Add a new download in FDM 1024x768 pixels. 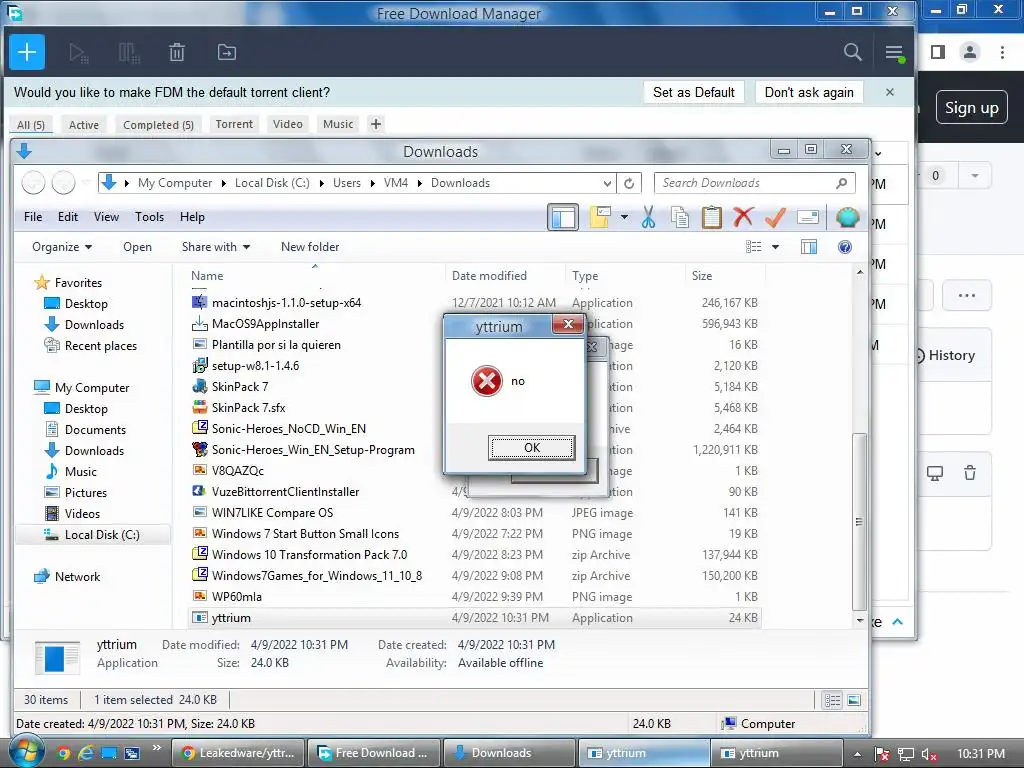point(27,52)
